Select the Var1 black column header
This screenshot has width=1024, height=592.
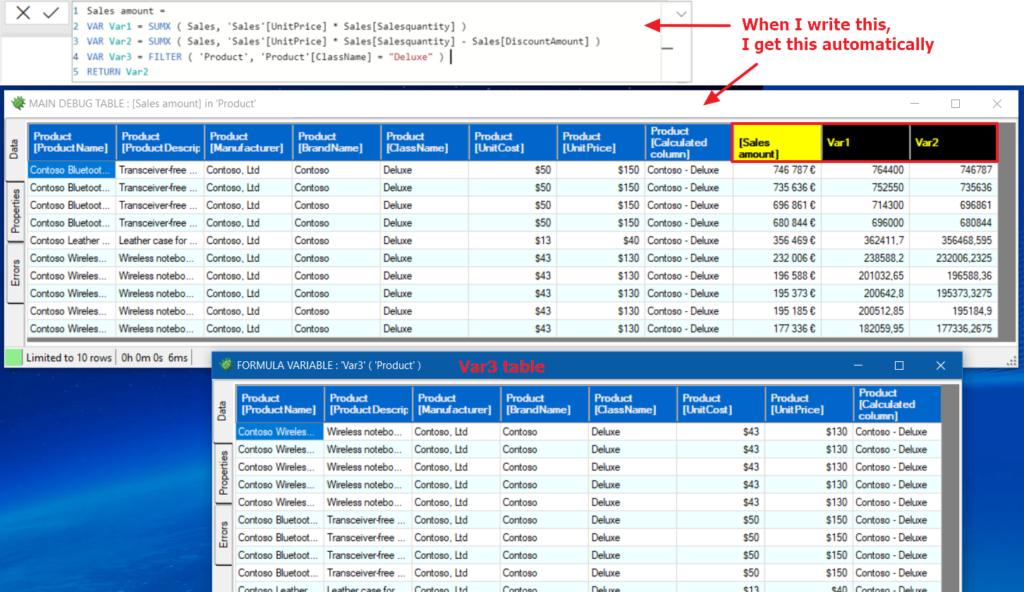point(865,142)
